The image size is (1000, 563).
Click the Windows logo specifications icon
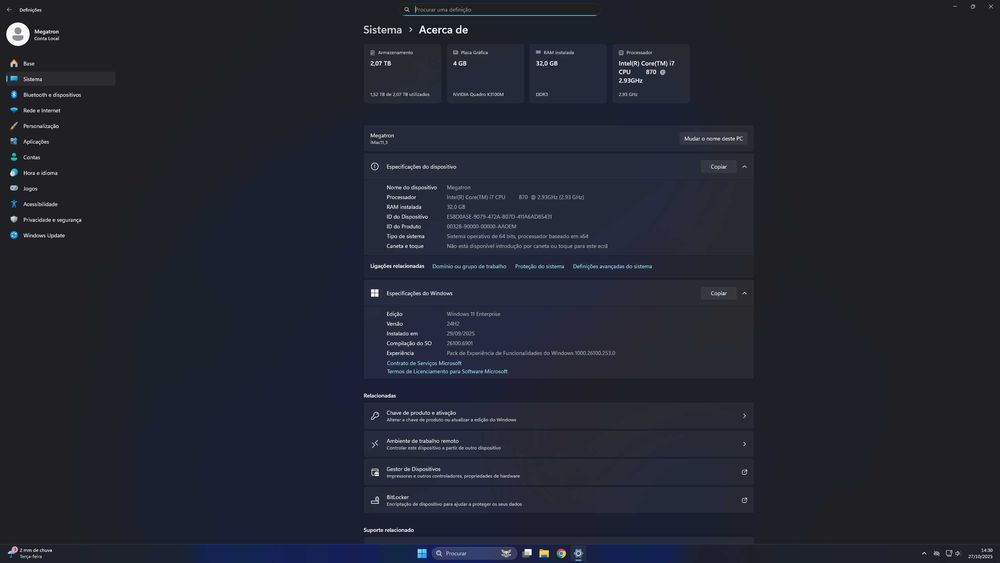click(x=374, y=293)
